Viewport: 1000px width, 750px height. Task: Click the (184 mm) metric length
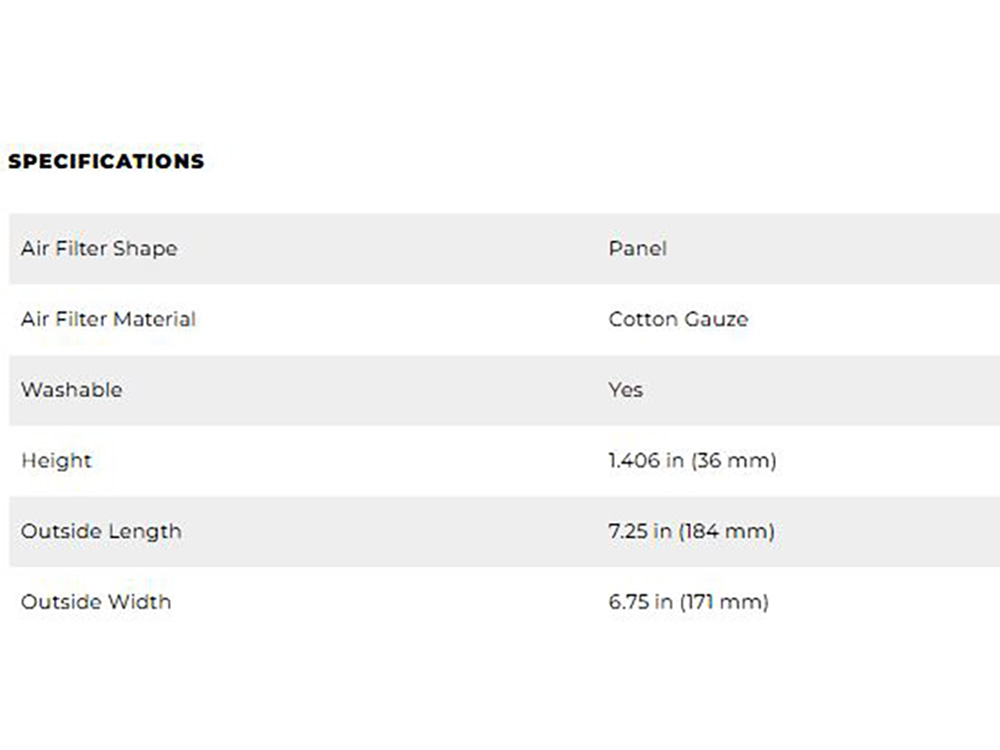coord(727,532)
